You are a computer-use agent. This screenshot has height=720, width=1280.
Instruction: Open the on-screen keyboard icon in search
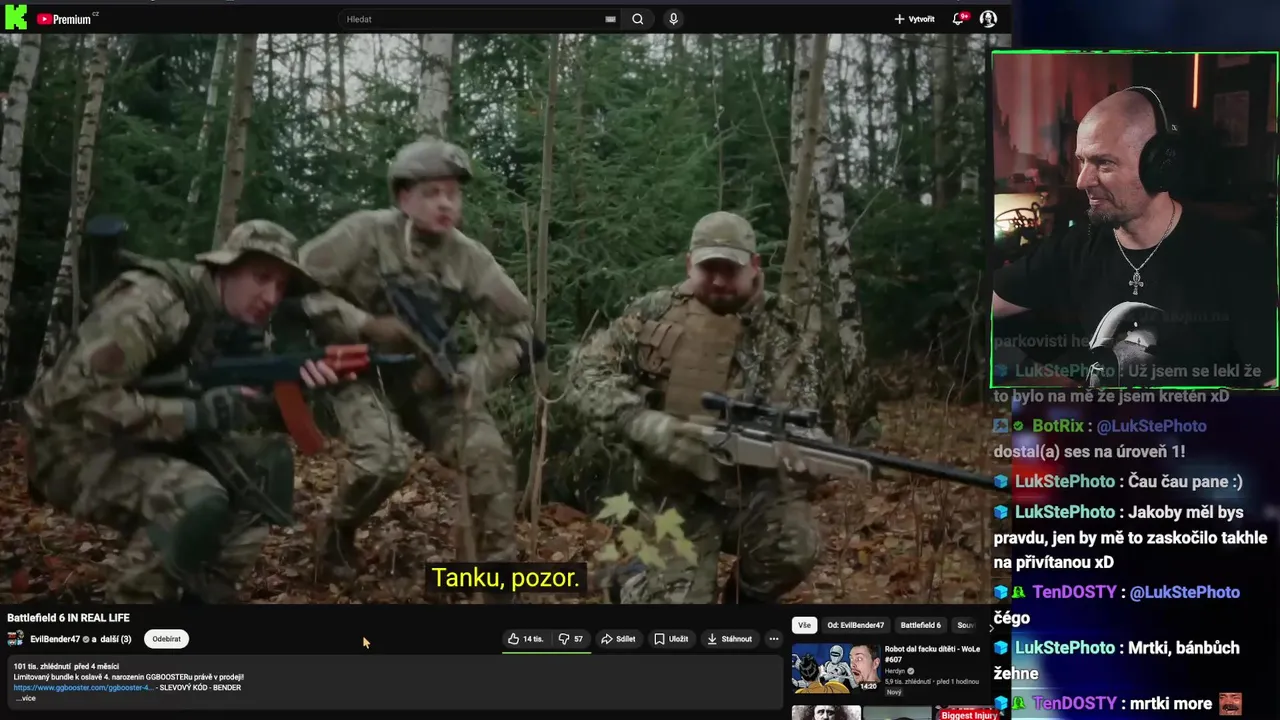pos(610,19)
